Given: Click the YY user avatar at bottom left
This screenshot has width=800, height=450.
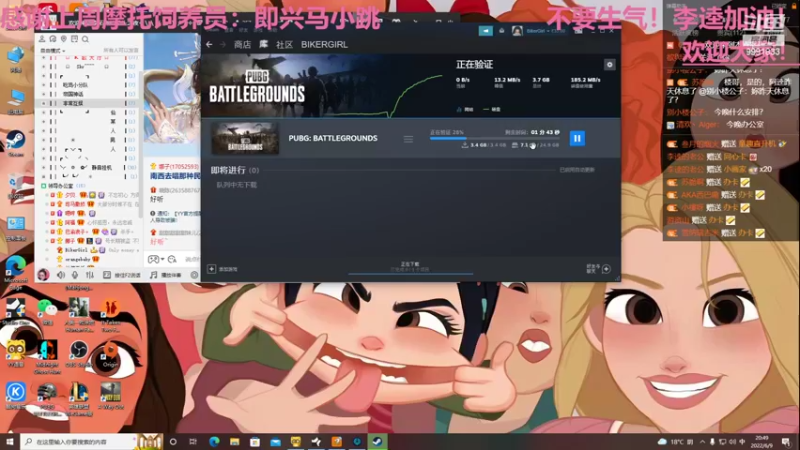Looking at the screenshot, I should (x=43, y=275).
